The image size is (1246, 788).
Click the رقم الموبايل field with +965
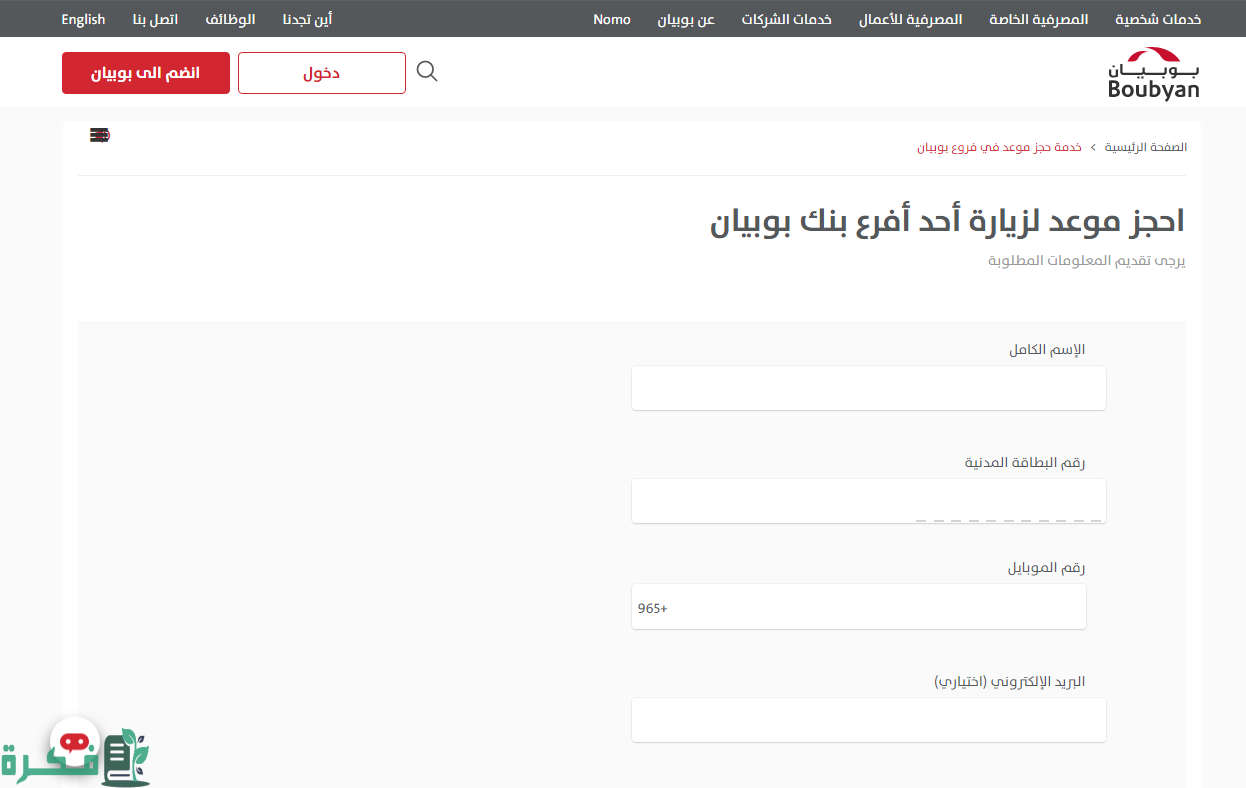click(x=858, y=607)
